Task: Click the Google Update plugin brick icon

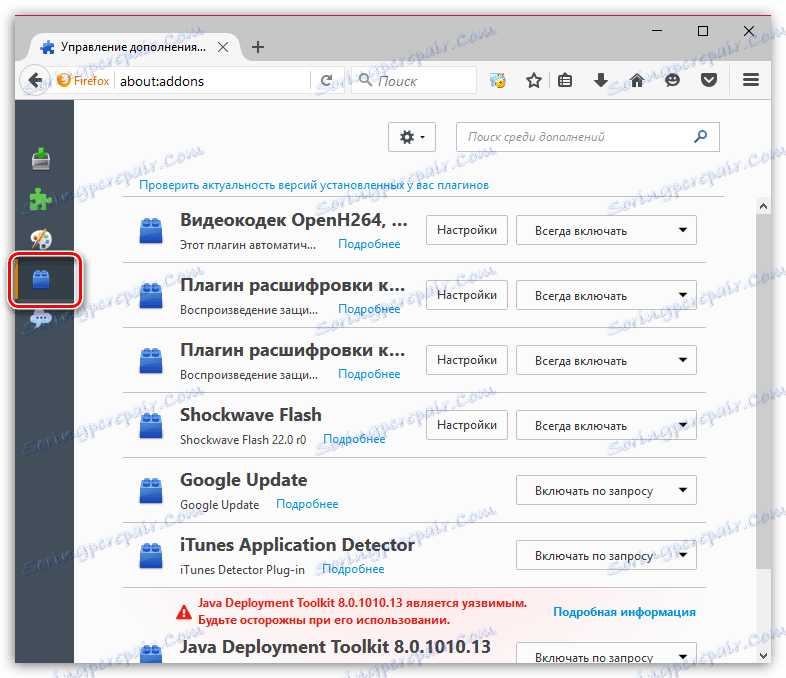Action: click(x=151, y=491)
